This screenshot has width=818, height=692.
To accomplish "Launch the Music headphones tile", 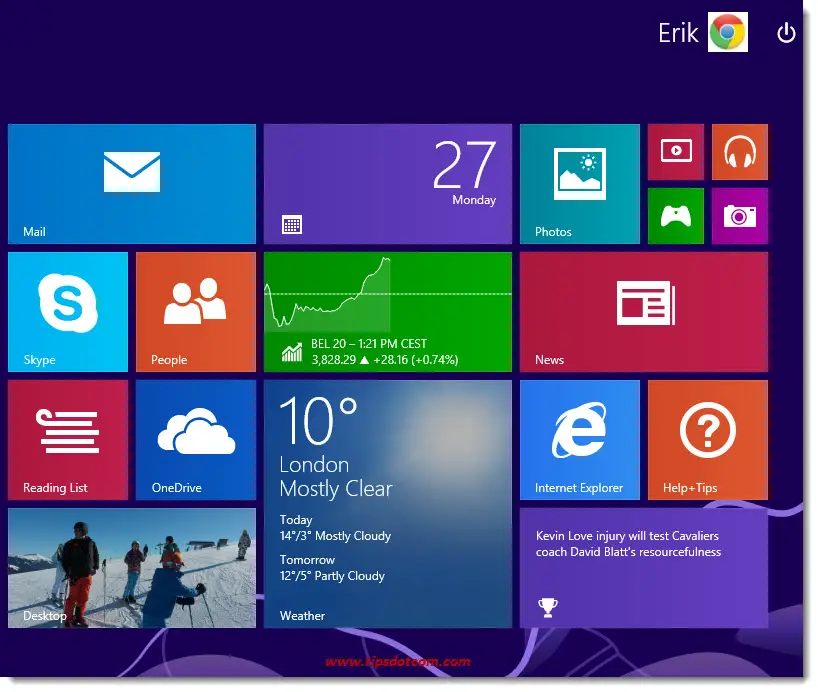I will point(740,152).
